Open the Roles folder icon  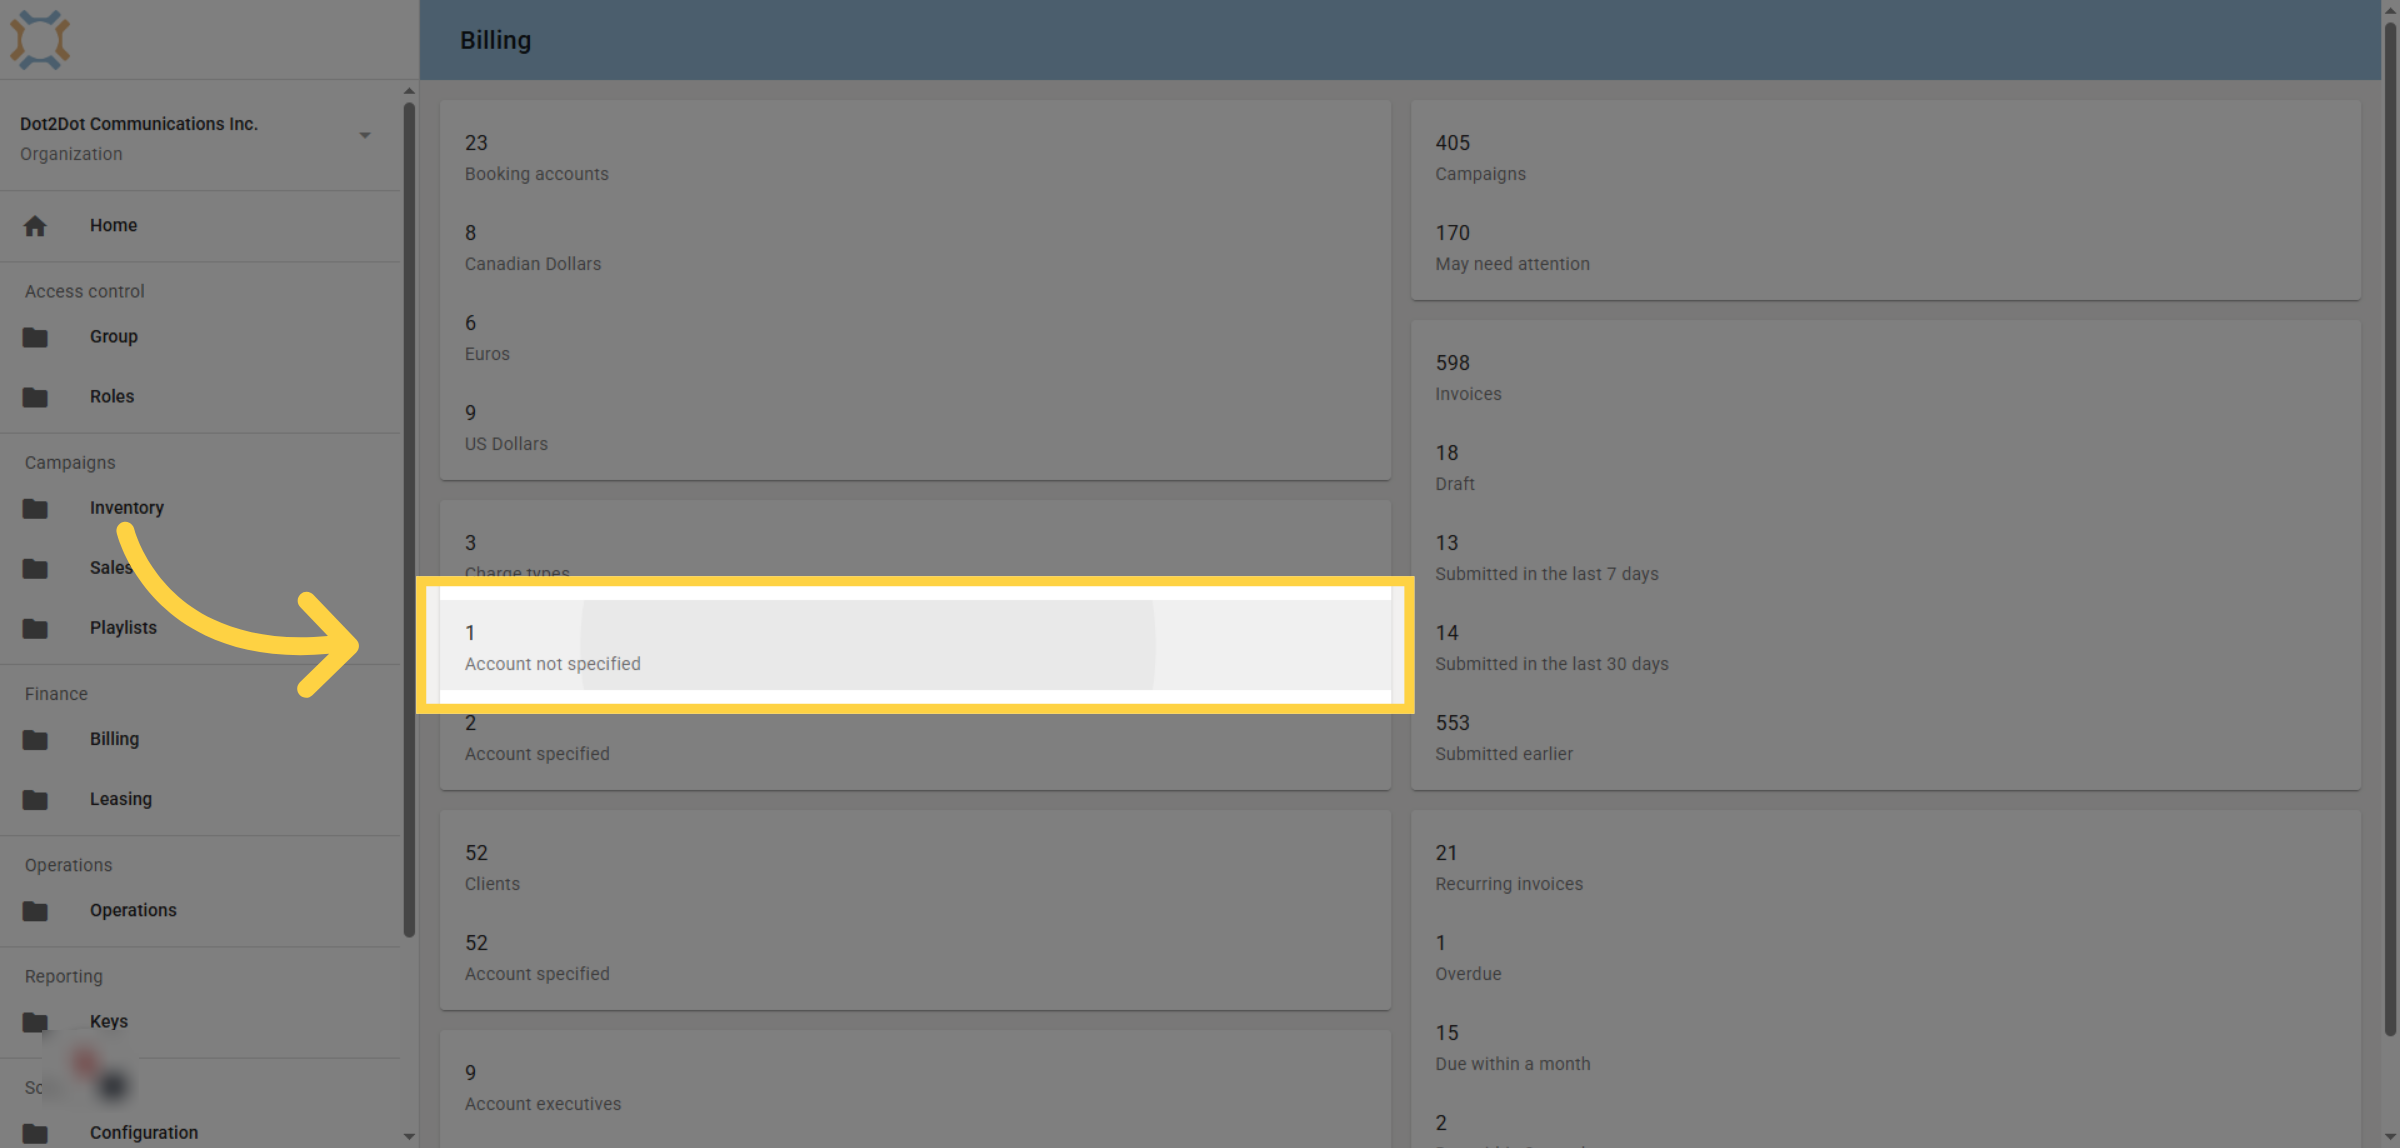click(x=35, y=397)
